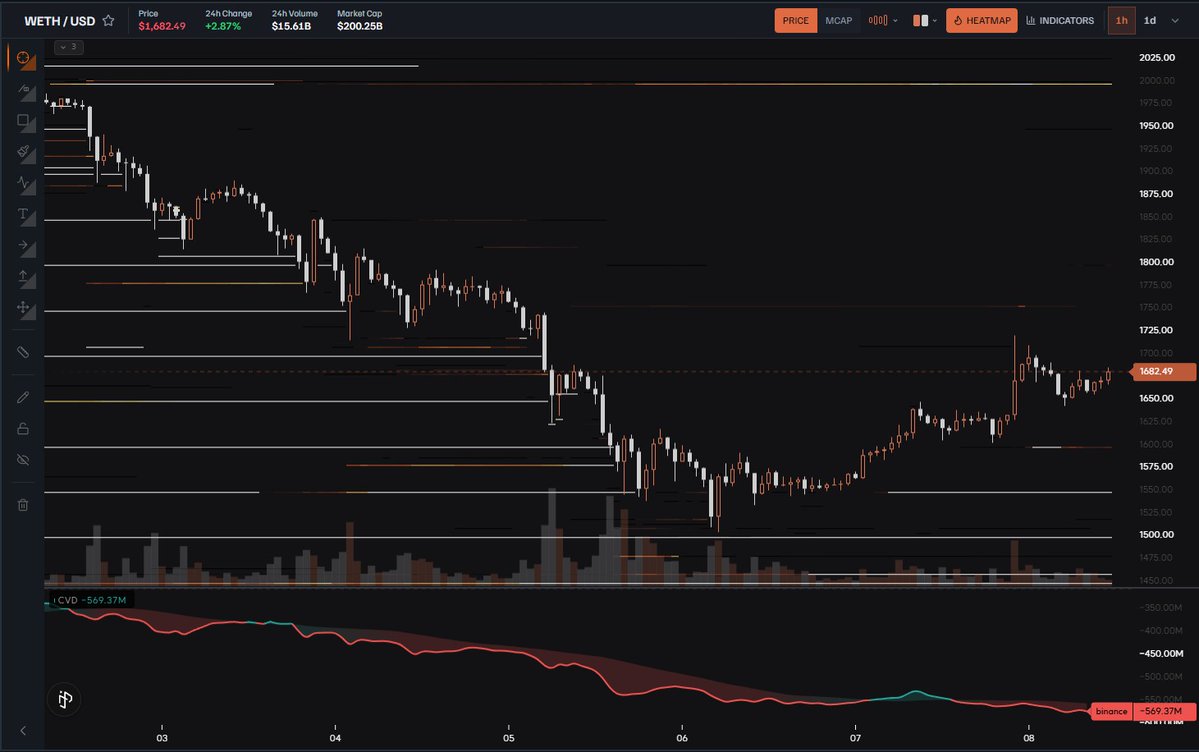
Task: Select the text annotation tool
Action: [x=23, y=214]
